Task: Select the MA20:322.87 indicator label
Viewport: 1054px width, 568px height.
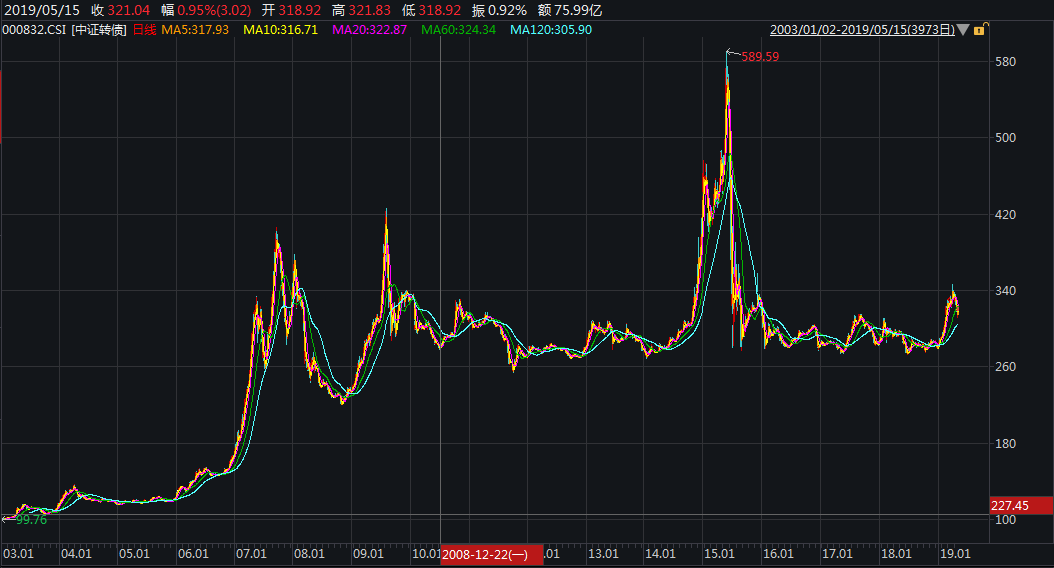Action: pos(370,30)
